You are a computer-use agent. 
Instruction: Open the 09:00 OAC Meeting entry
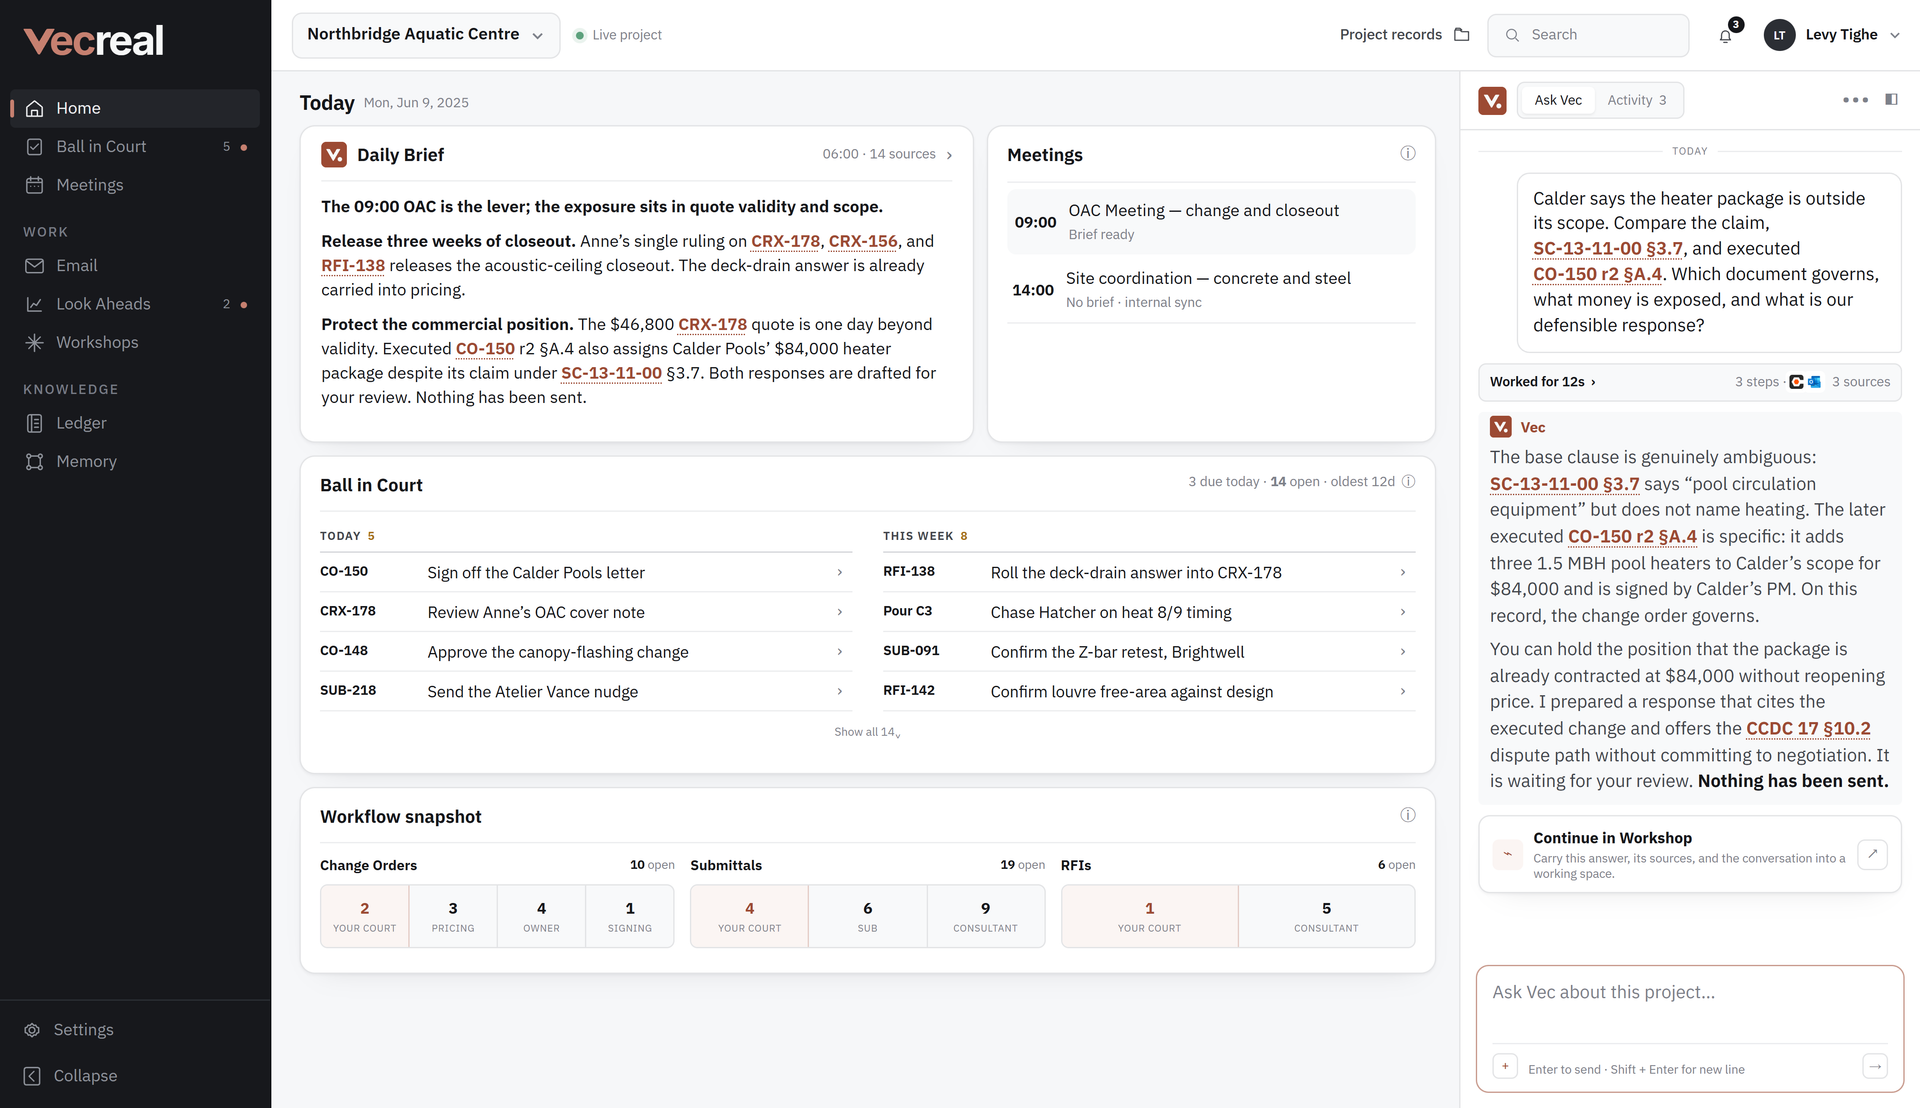coord(1211,222)
